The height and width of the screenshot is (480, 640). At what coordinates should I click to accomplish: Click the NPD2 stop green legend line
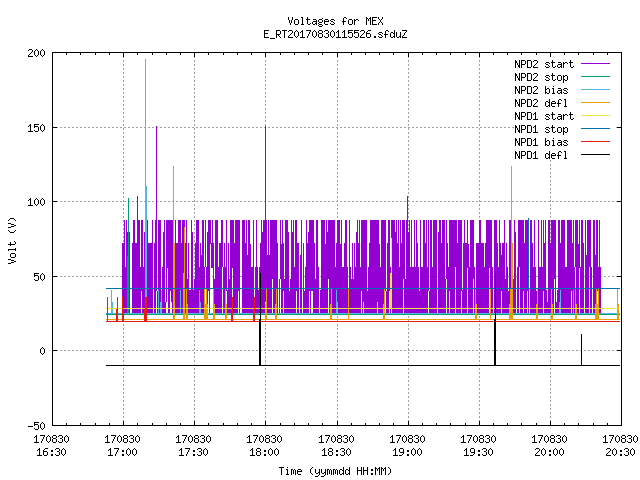[595, 77]
